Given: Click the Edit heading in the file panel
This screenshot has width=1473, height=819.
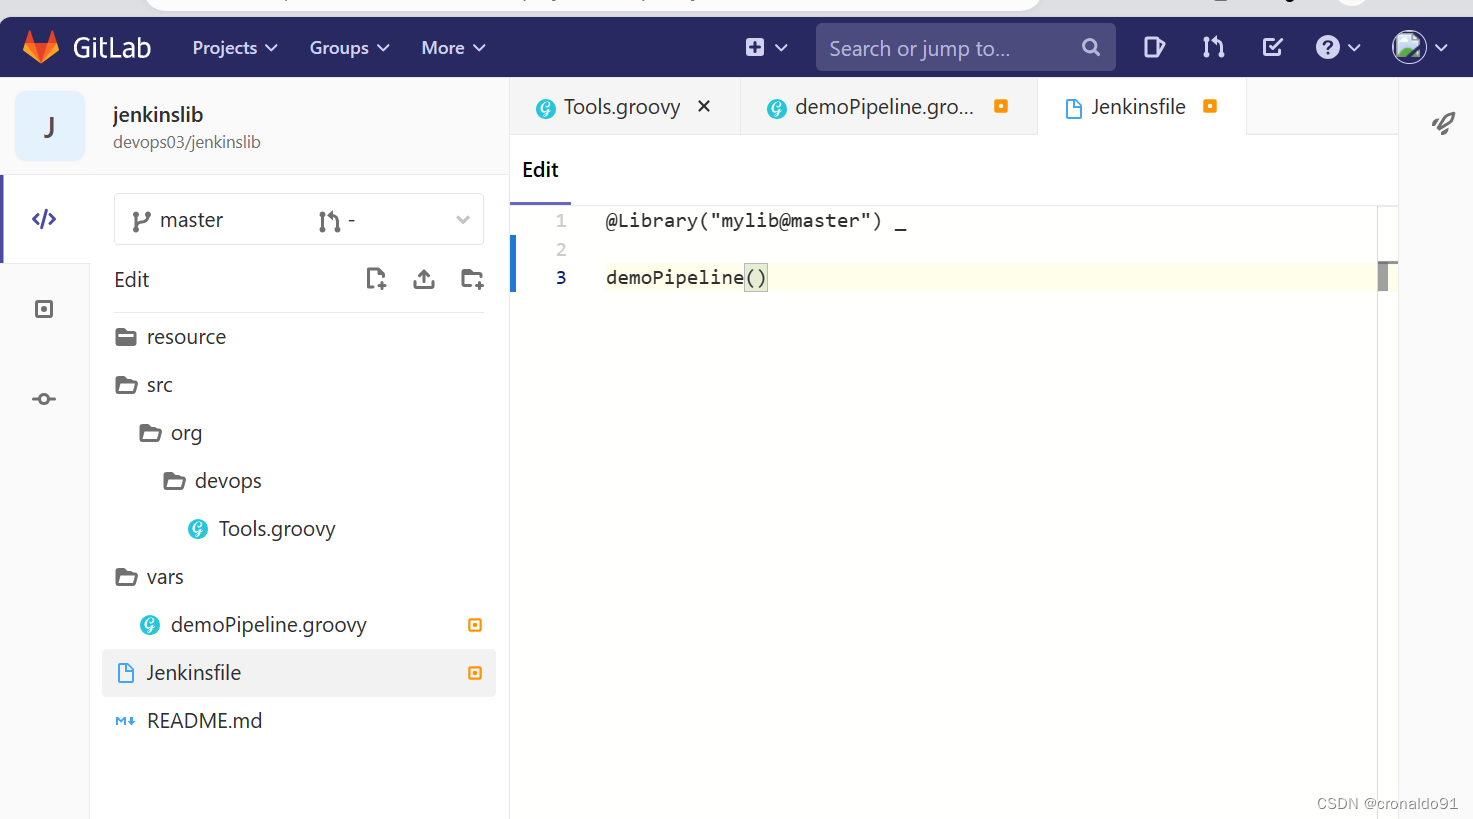Looking at the screenshot, I should pos(131,280).
